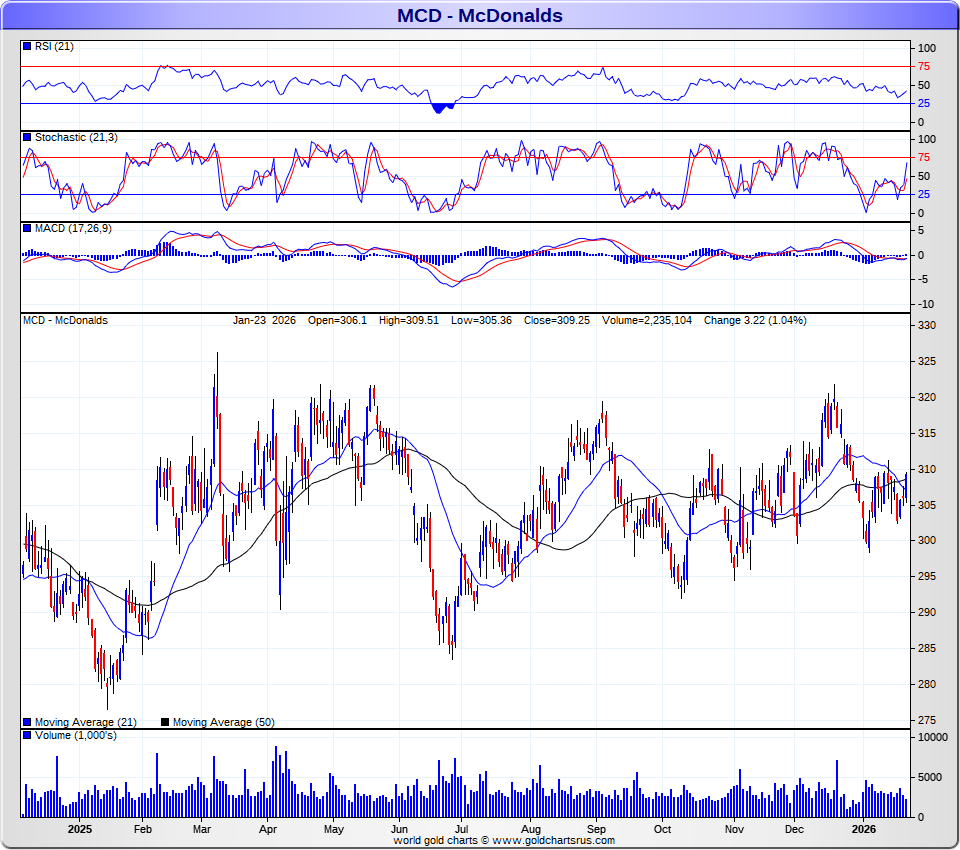This screenshot has width=960, height=850.
Task: Click the RSI (21) blue legend square
Action: pos(28,46)
